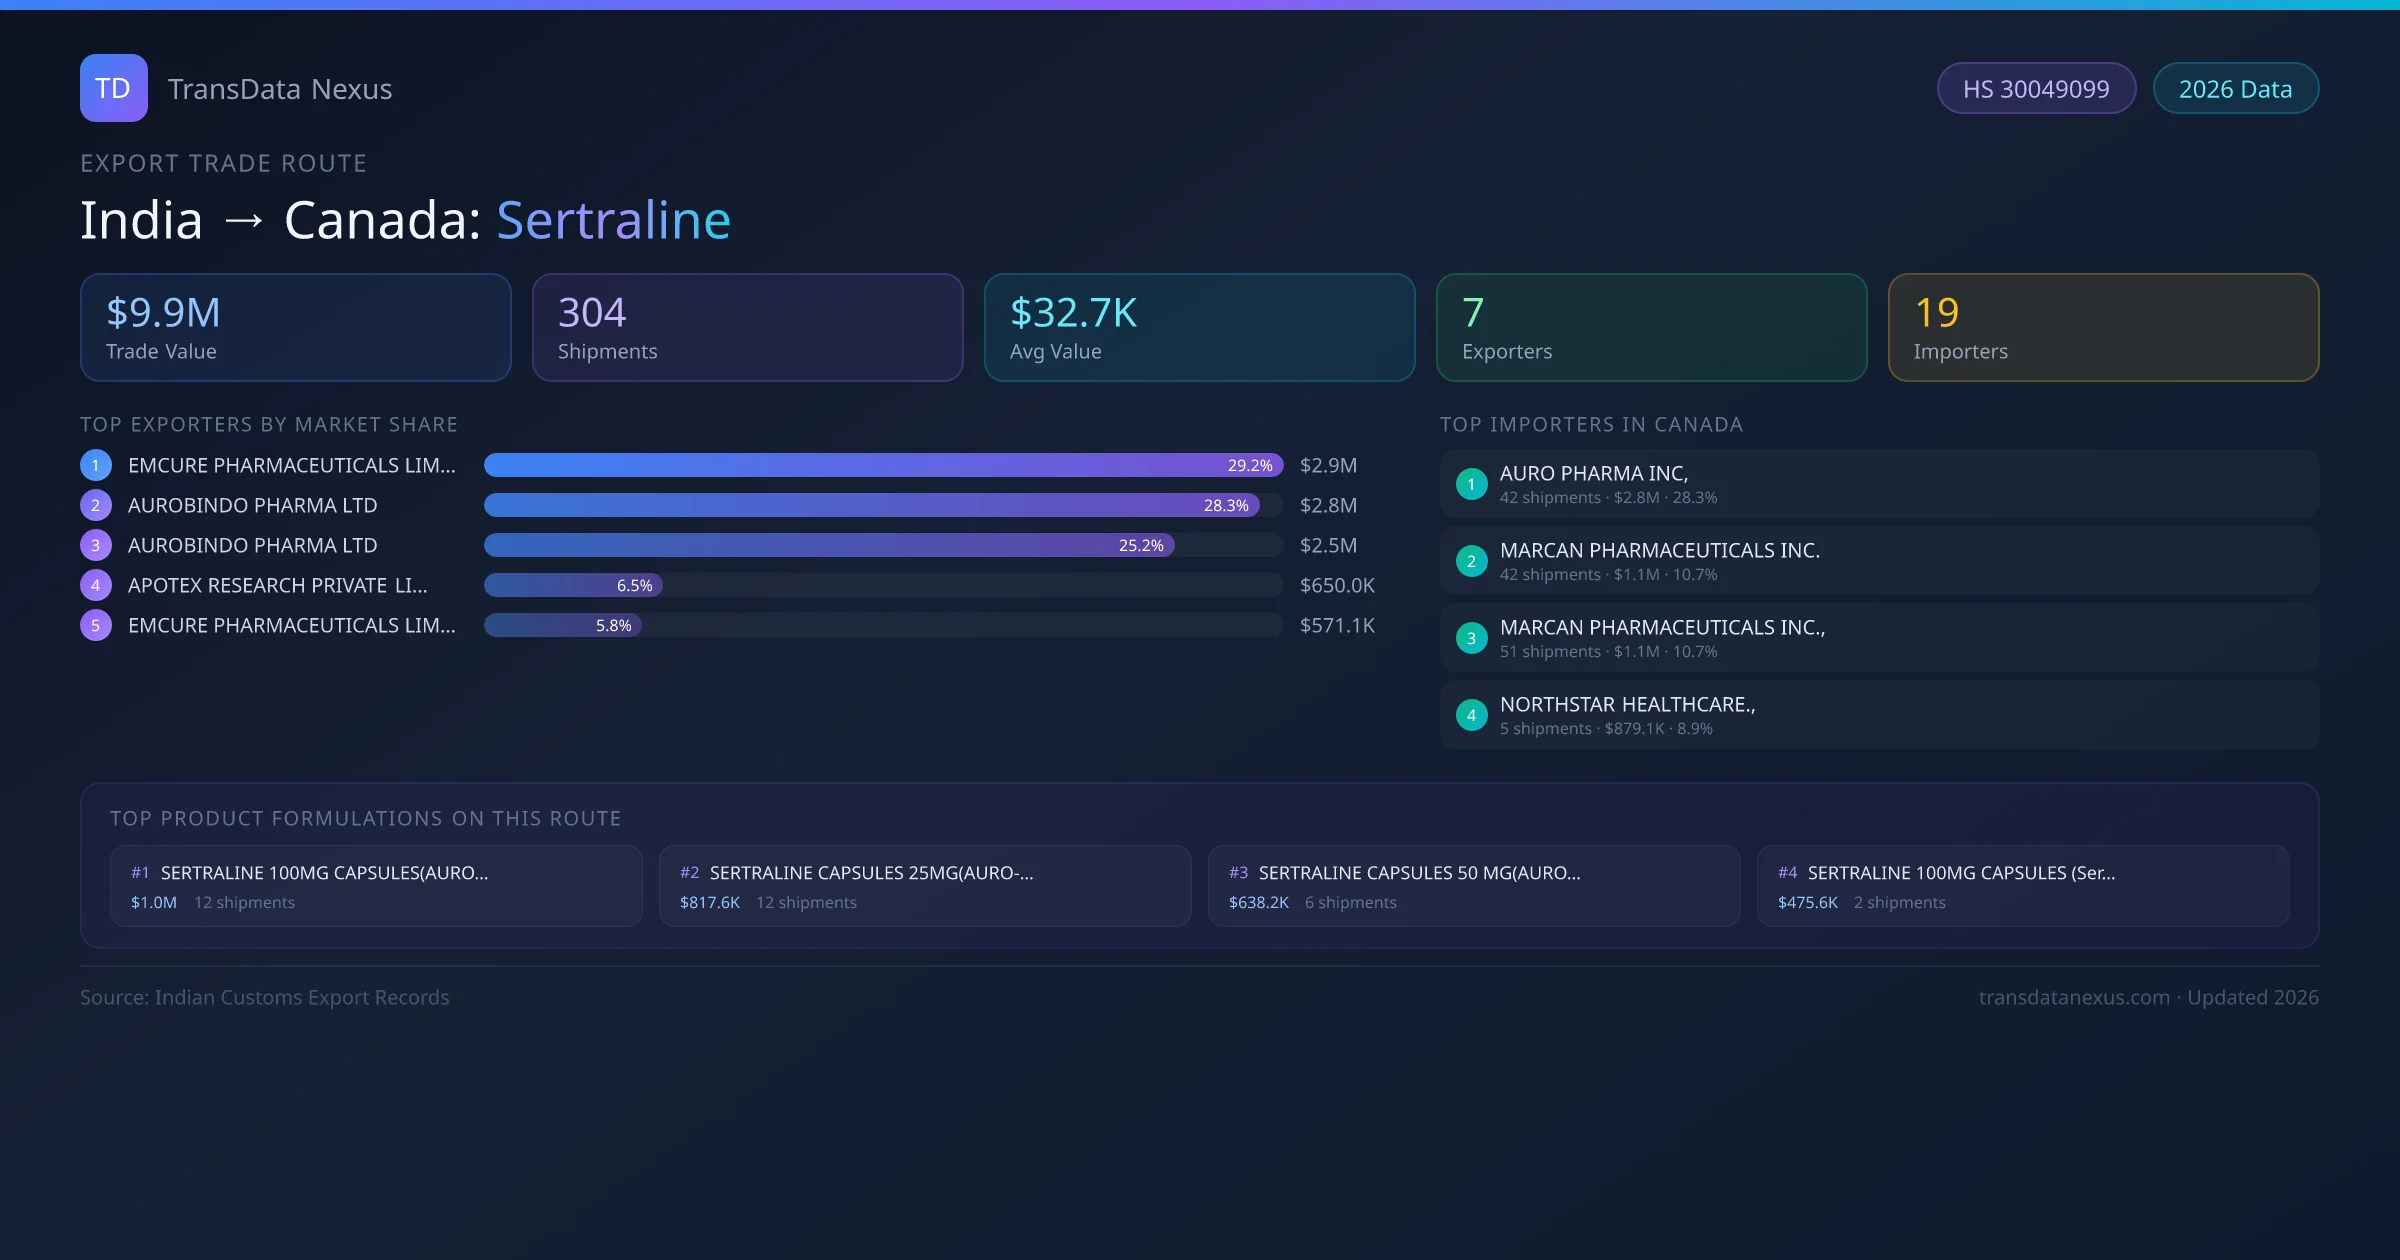Viewport: 2400px width, 1260px height.
Task: Select the rank 4 badge next to NORTHSTAR HEALTHCARE
Action: point(1471,714)
